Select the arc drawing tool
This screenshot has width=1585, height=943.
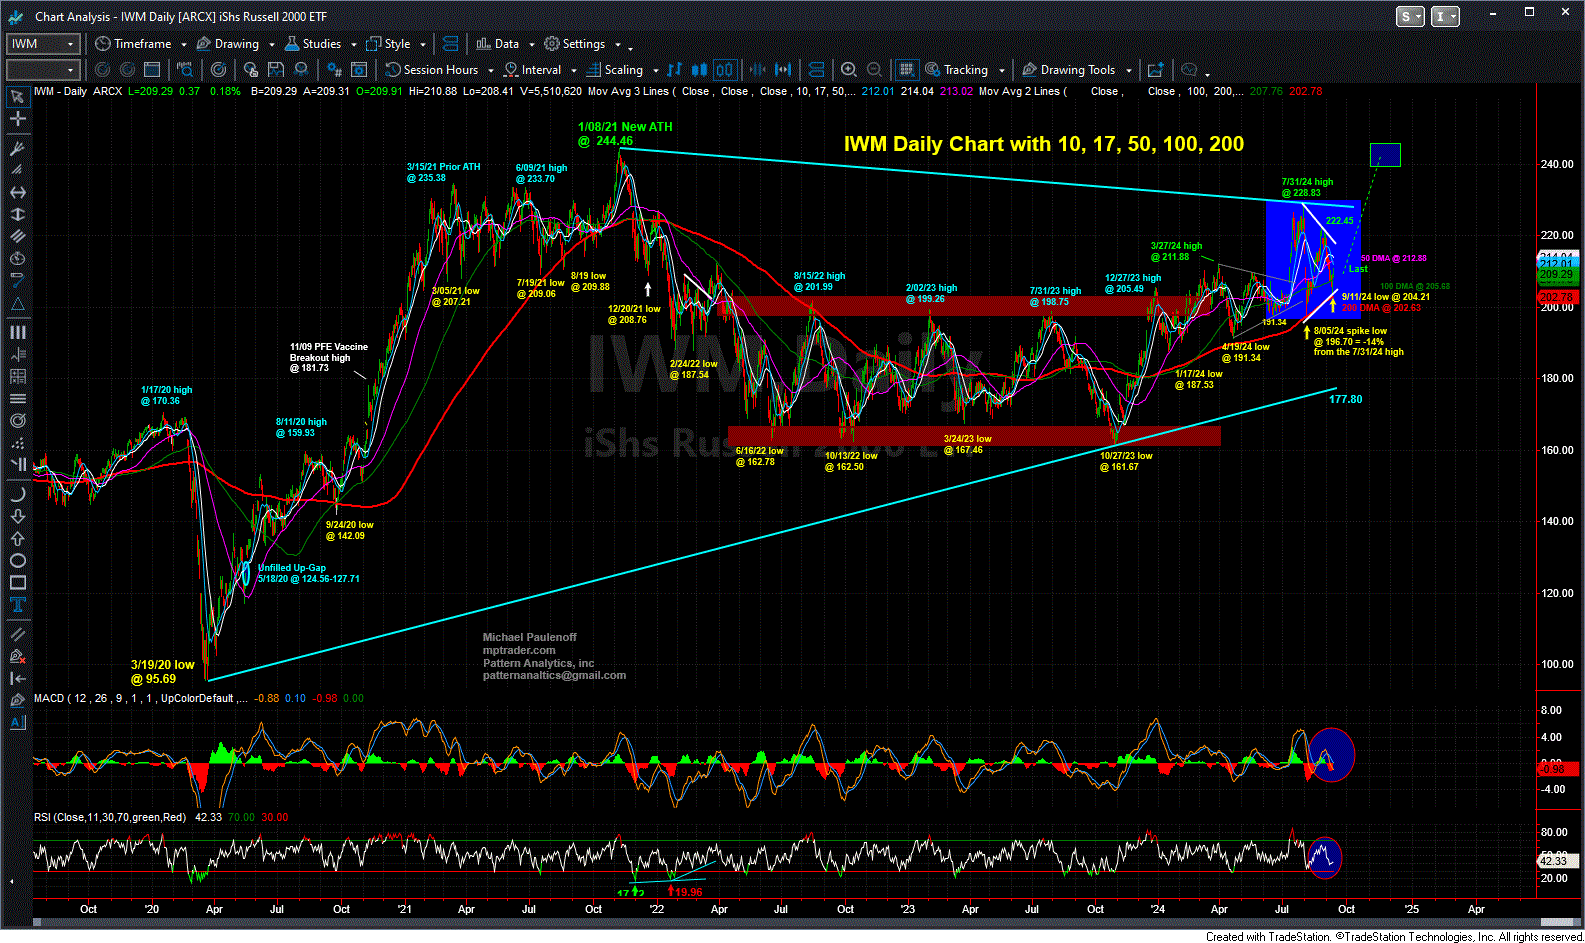click(17, 494)
